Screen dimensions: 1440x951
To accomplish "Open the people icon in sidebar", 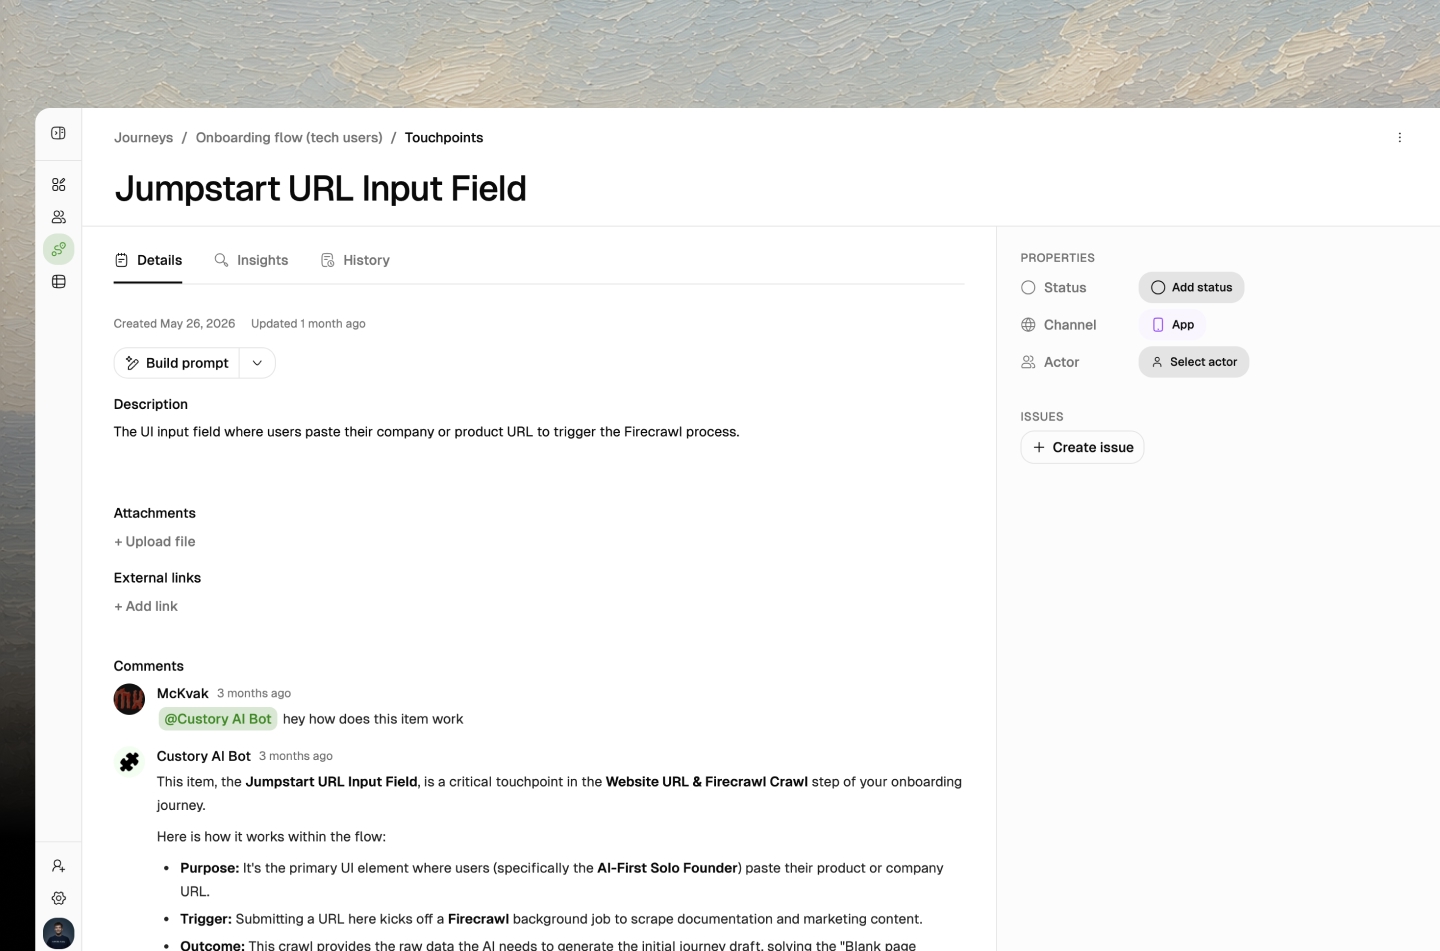I will coord(59,217).
